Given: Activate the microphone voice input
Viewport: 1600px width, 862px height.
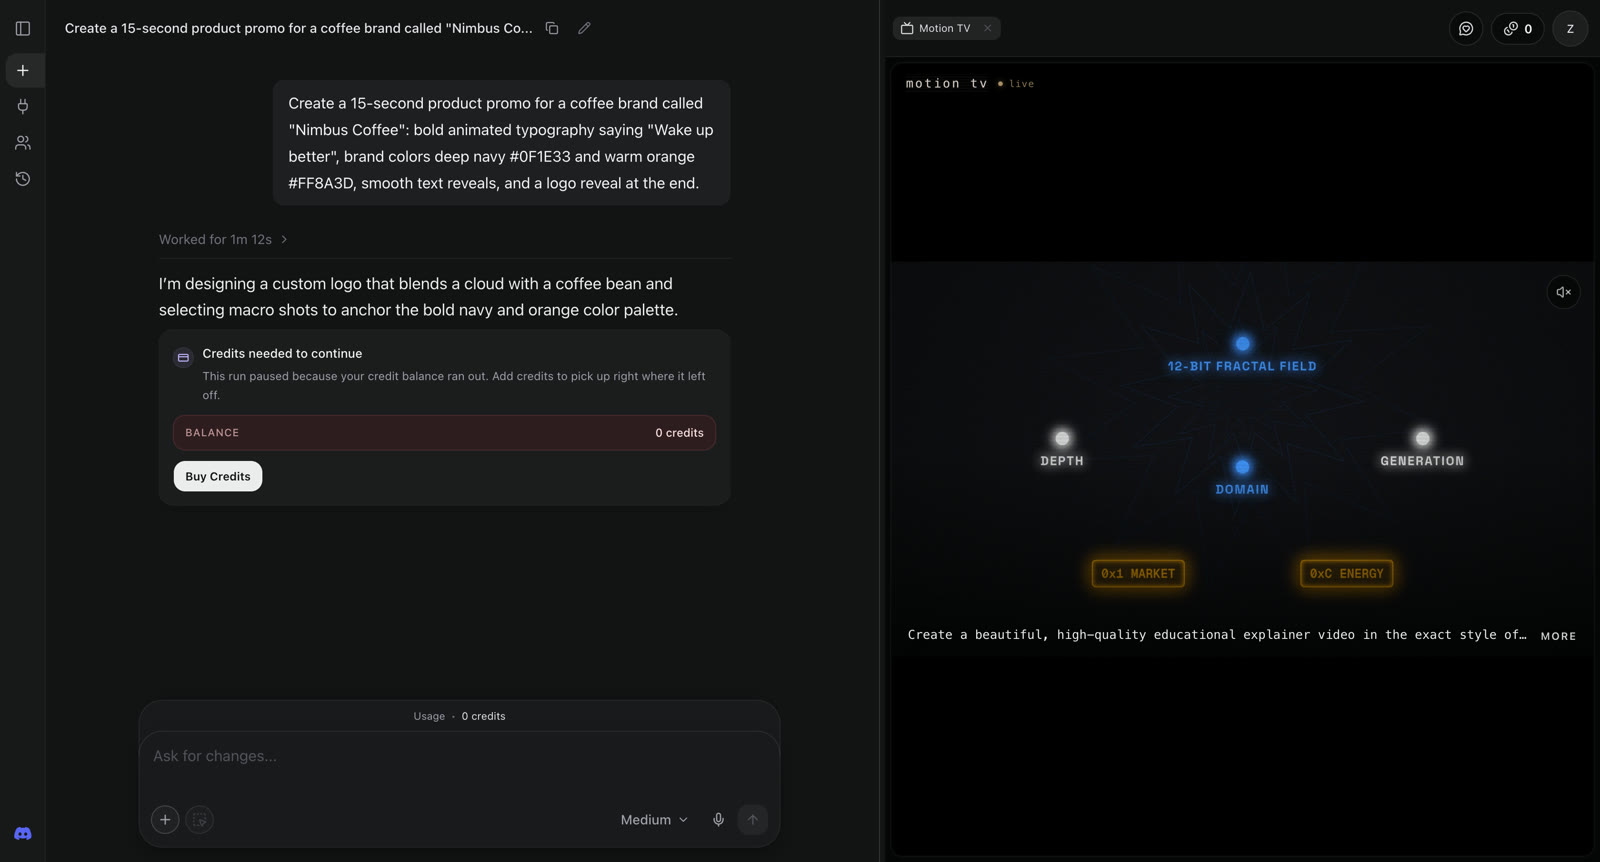Looking at the screenshot, I should click(718, 820).
